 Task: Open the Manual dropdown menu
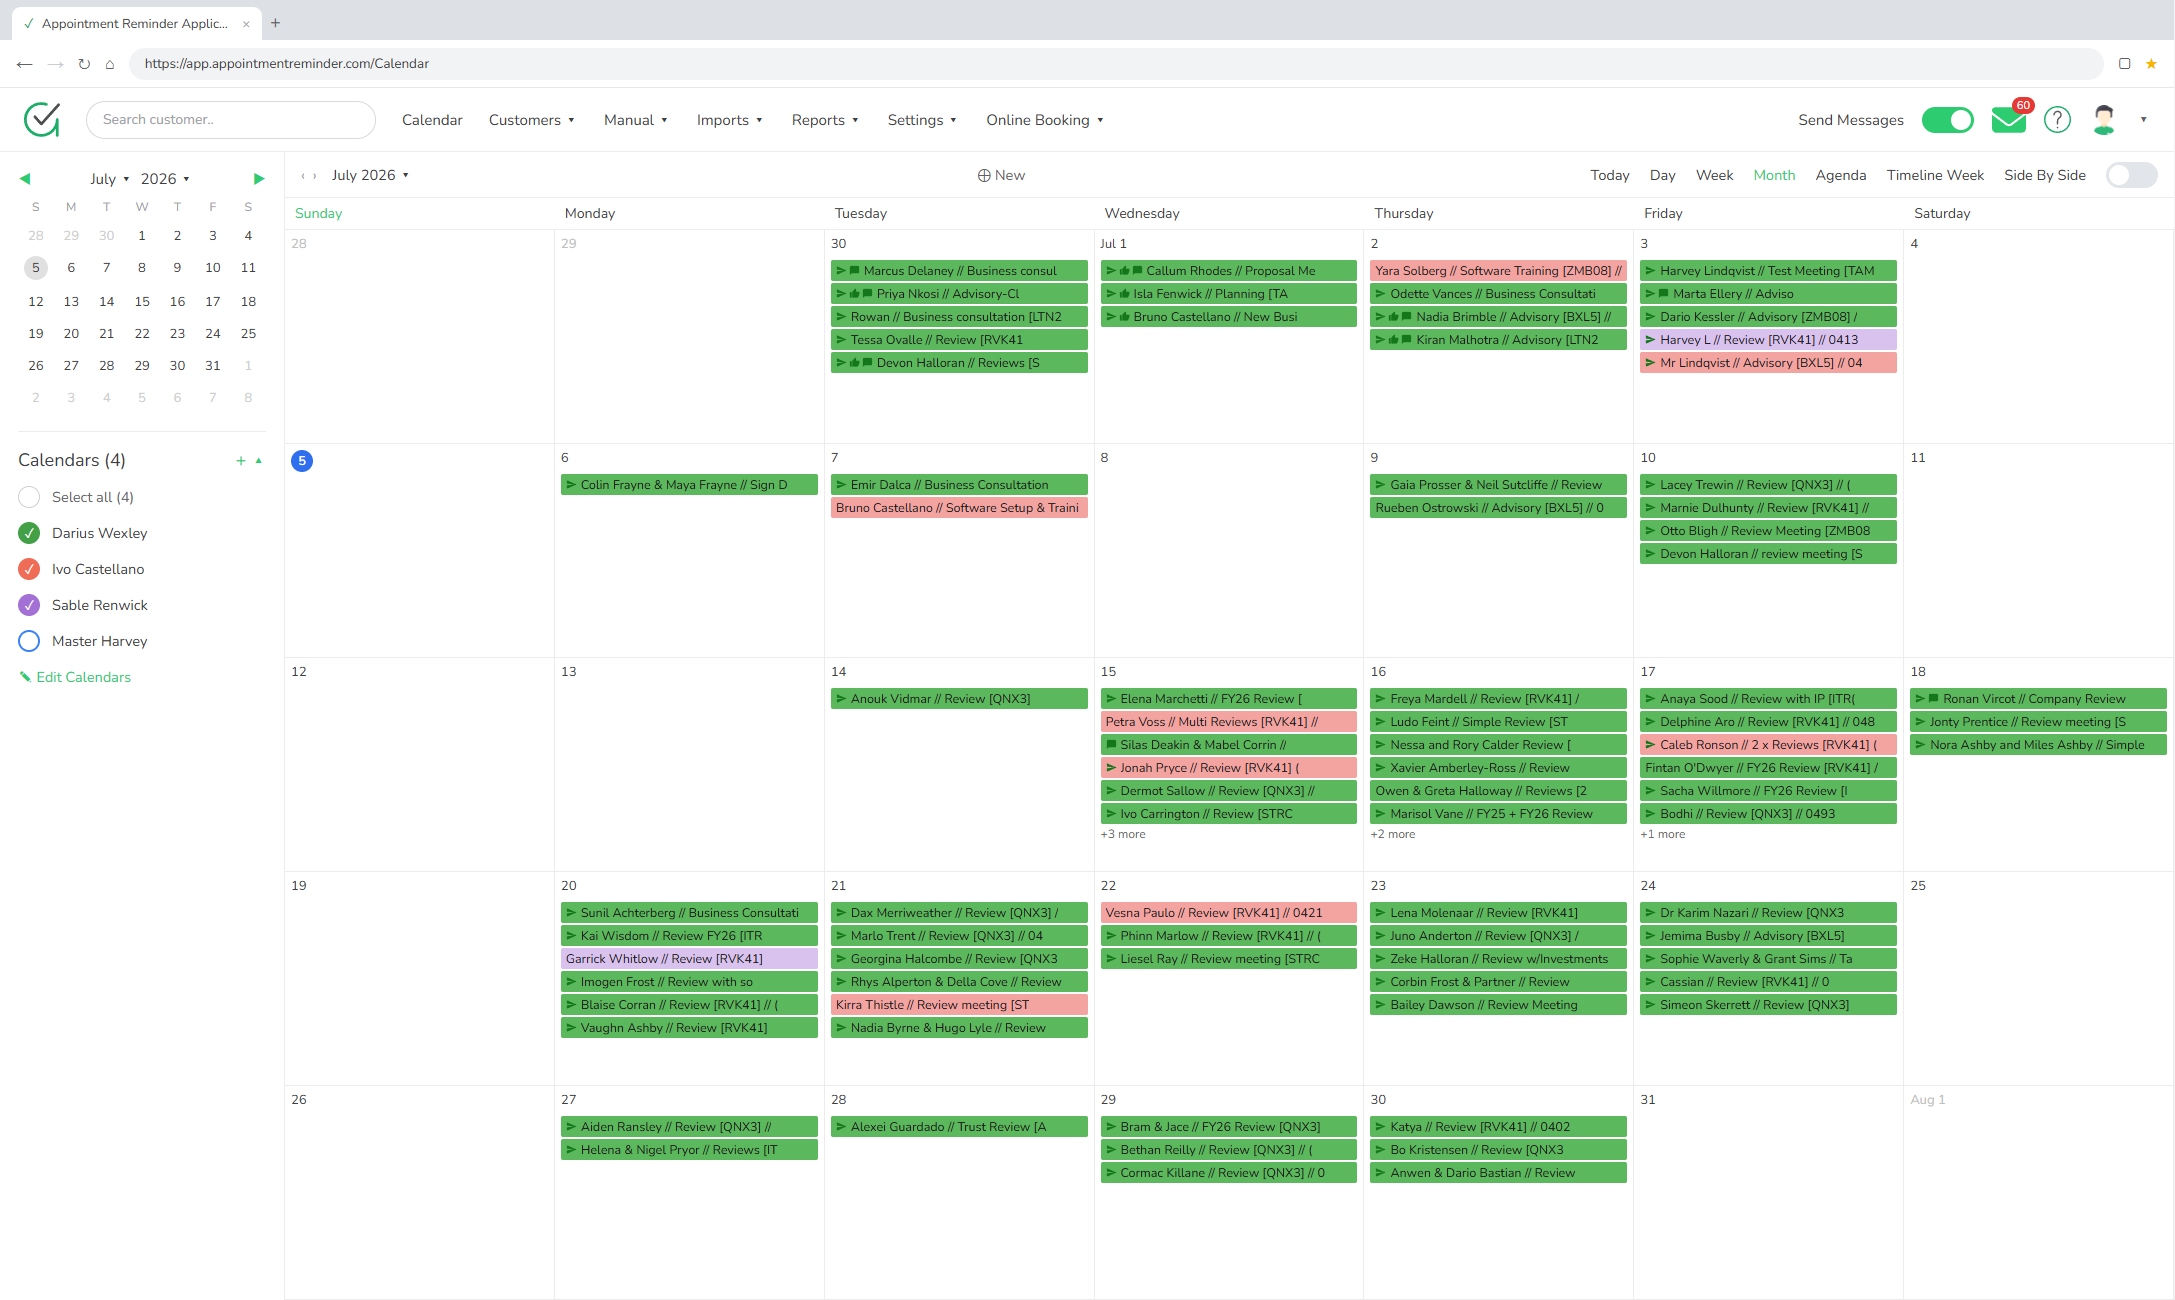tap(635, 120)
